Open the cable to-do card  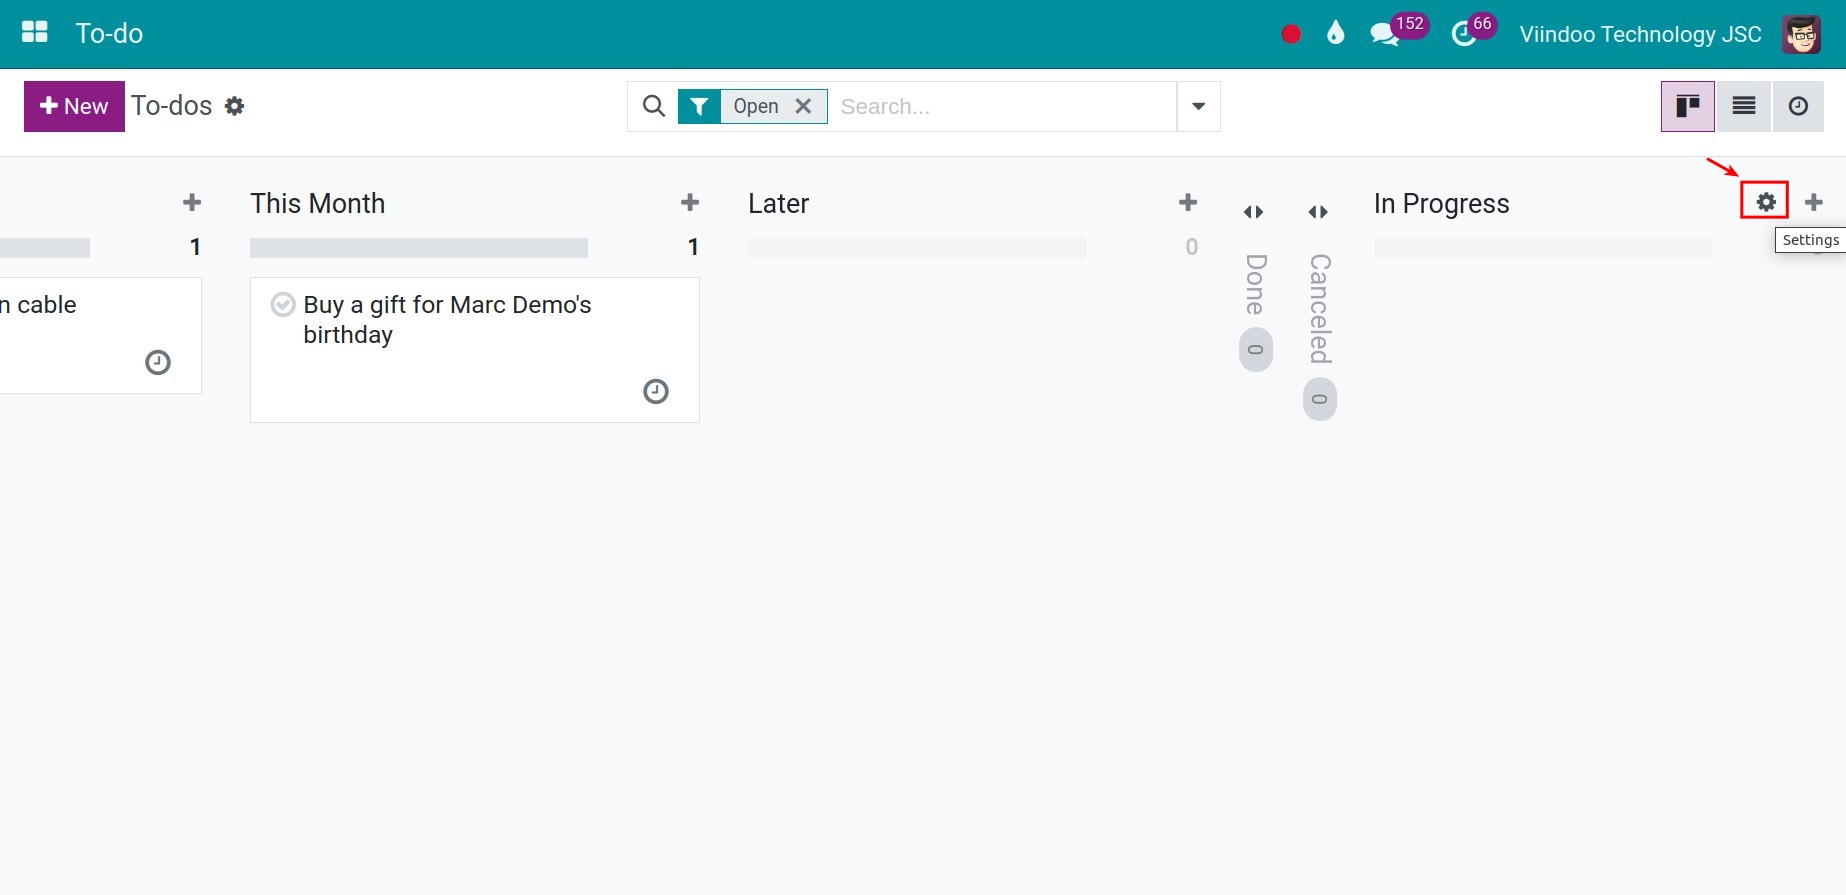(x=100, y=335)
